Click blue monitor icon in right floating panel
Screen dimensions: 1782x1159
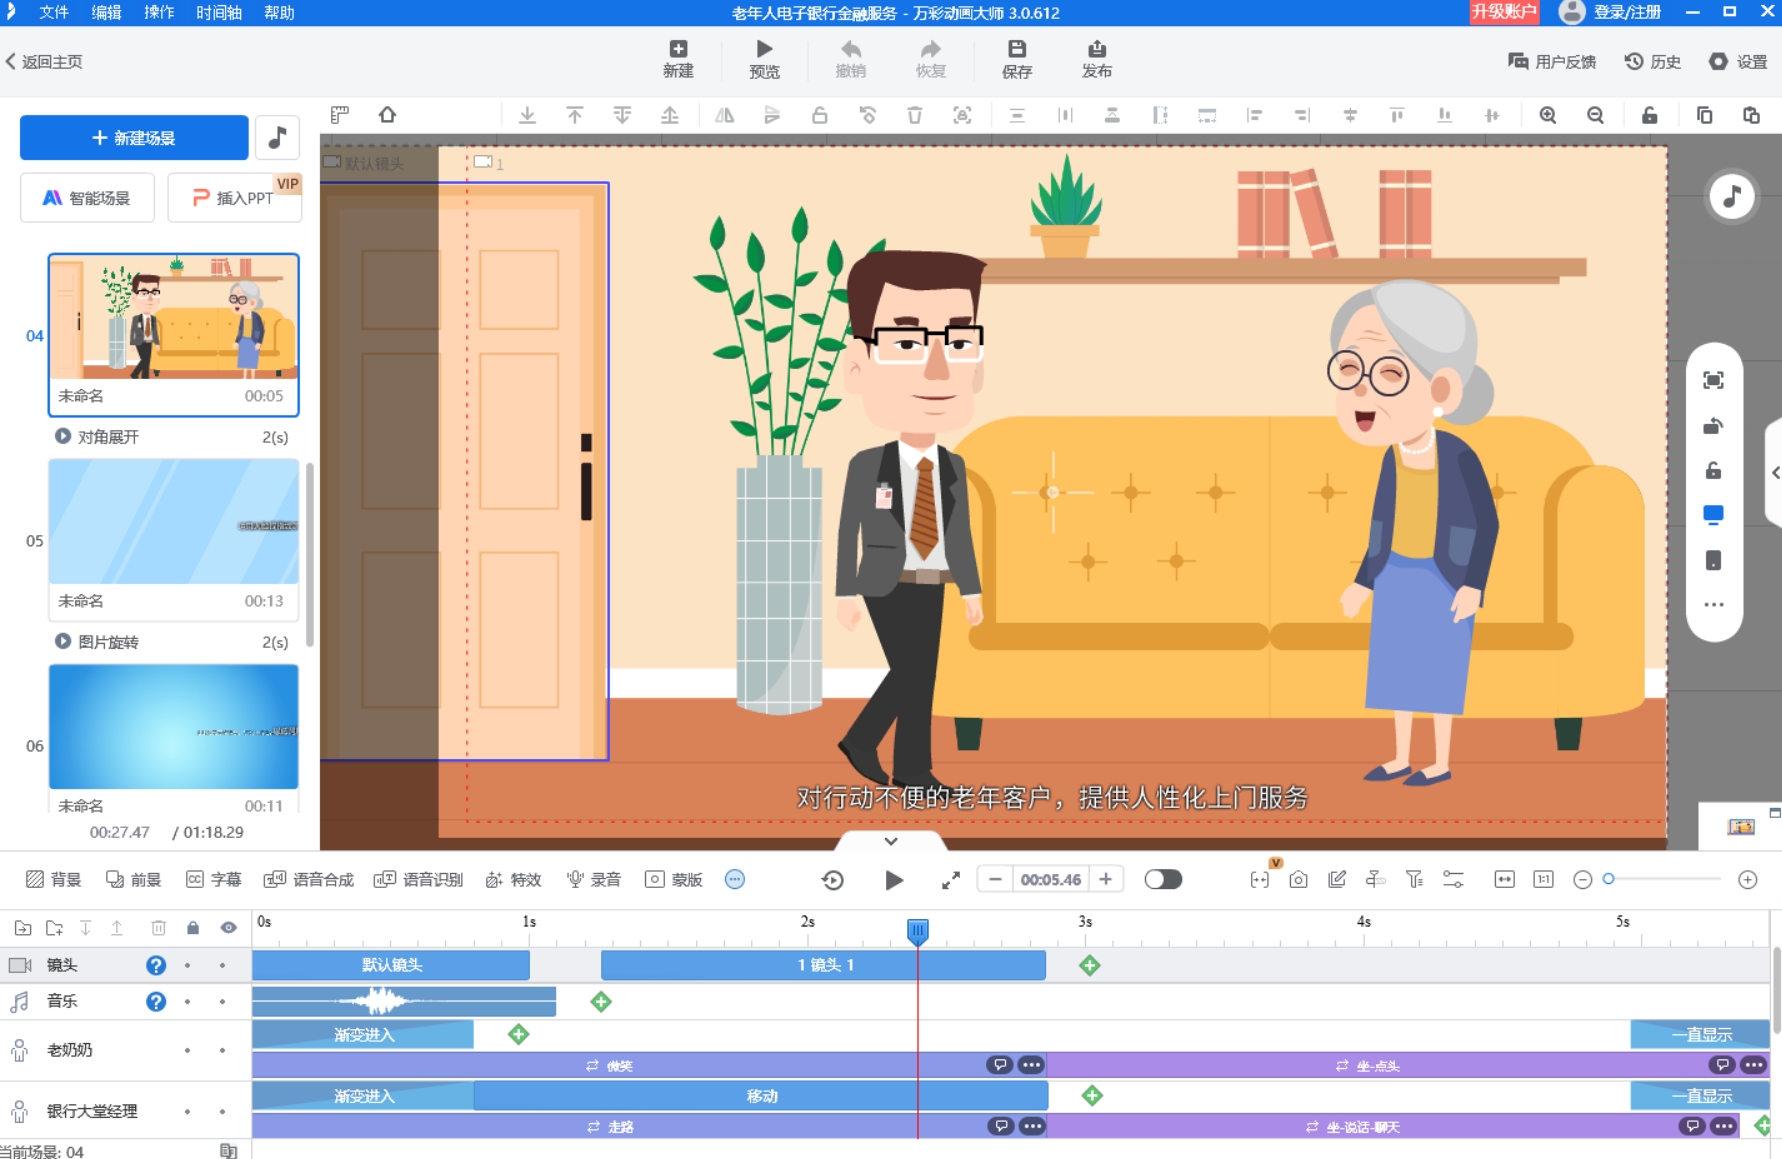[x=1713, y=515]
